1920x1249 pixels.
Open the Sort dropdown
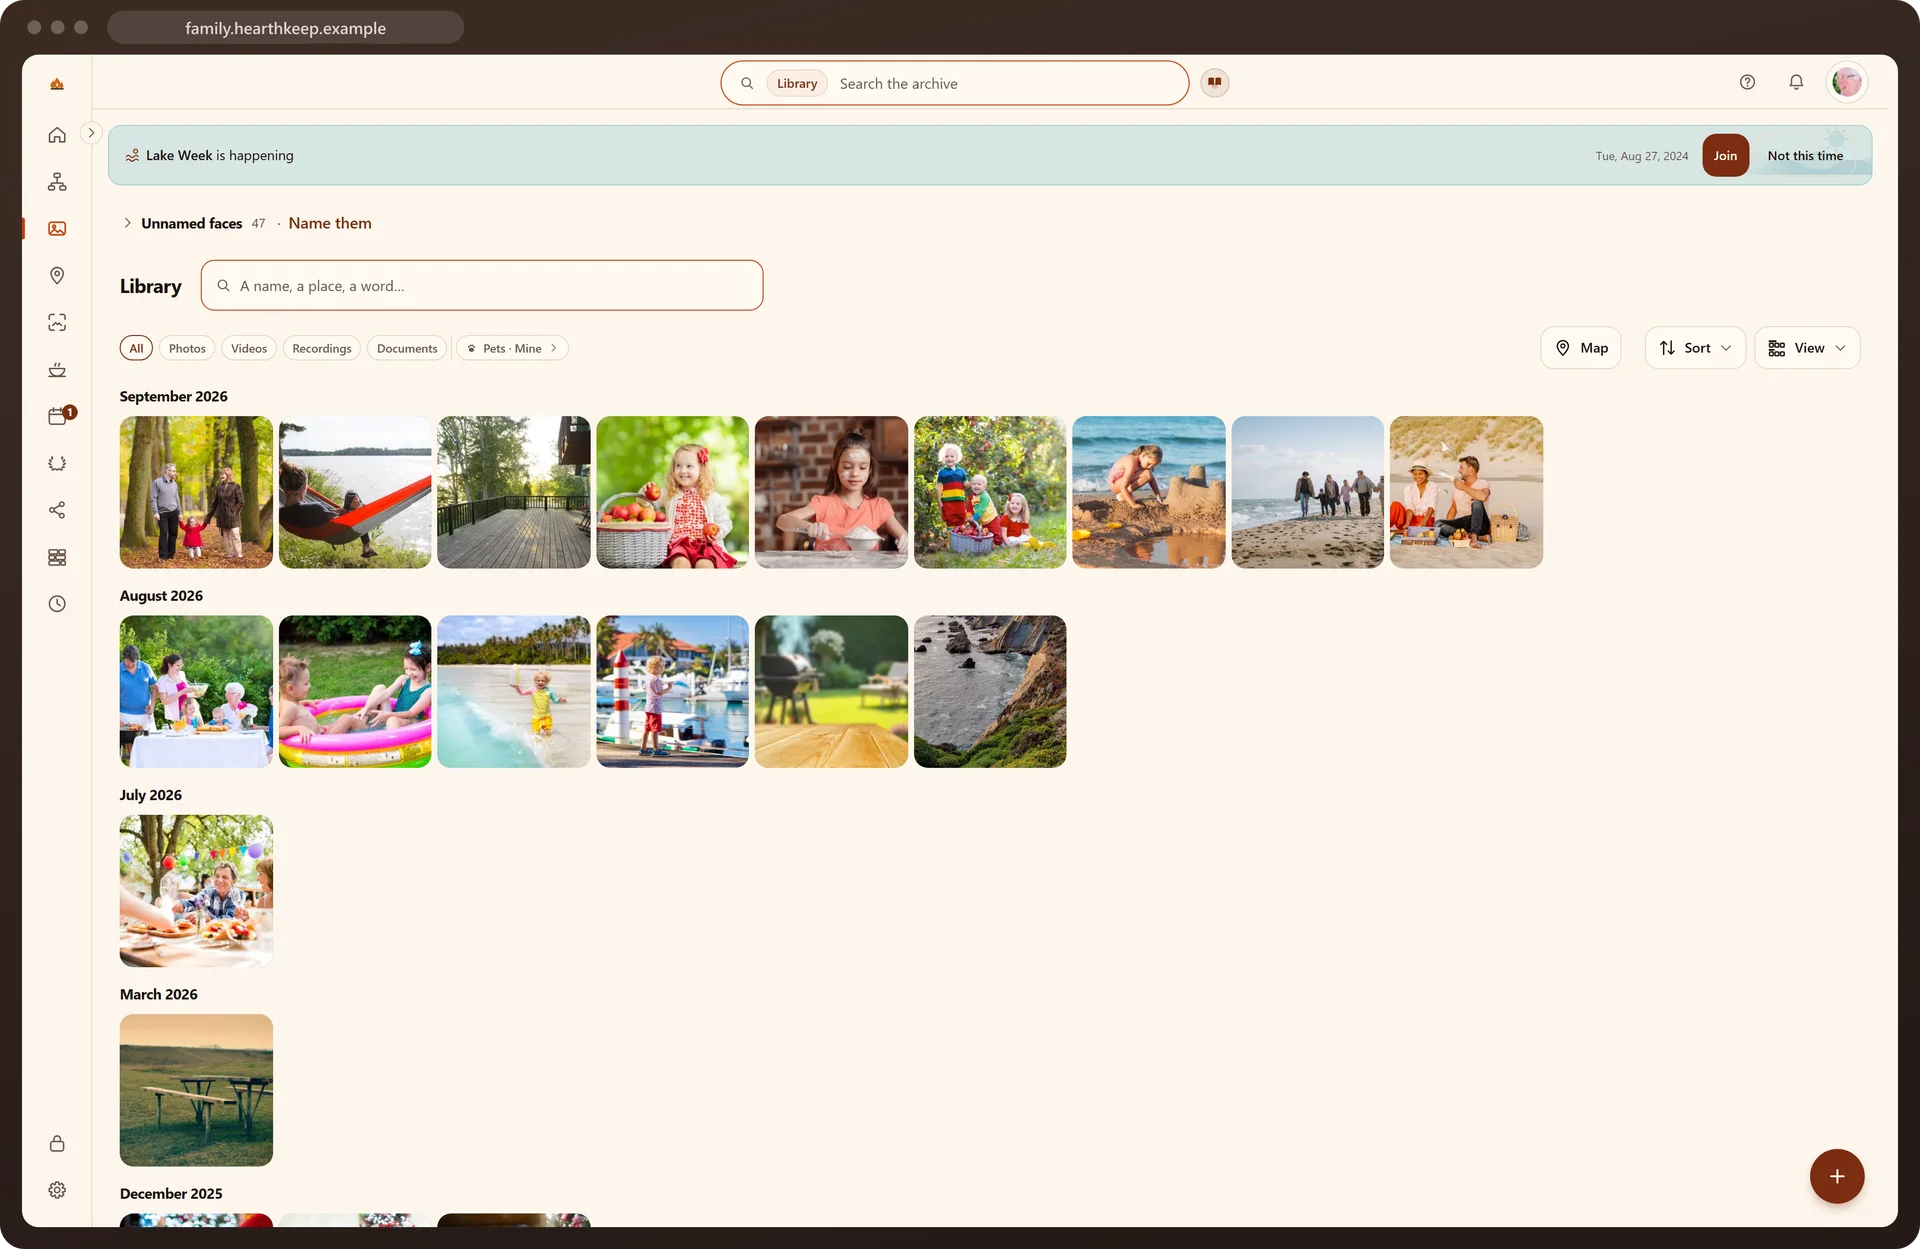pos(1695,348)
